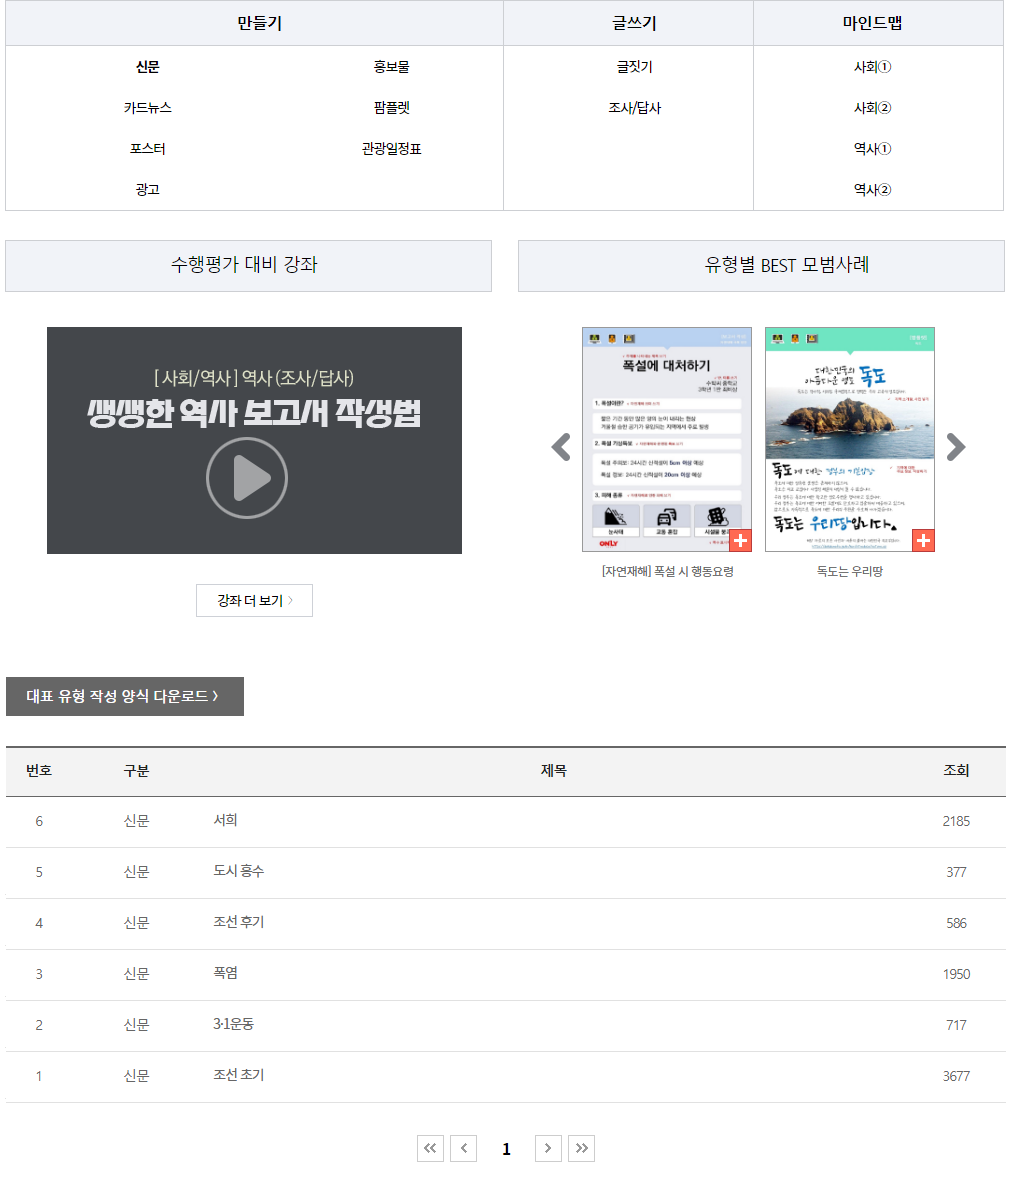
Task: Go to next page of the list
Action: [x=548, y=1148]
